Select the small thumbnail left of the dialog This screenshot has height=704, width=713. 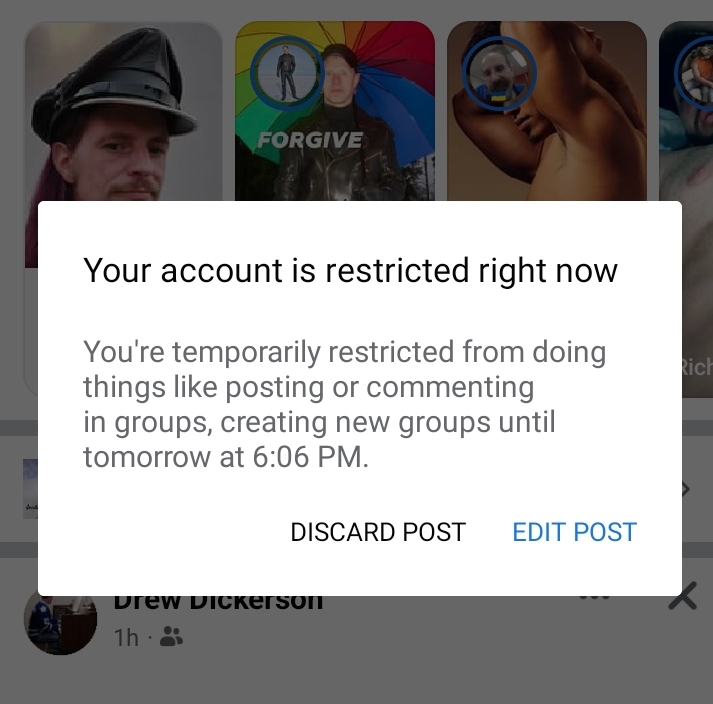30,489
